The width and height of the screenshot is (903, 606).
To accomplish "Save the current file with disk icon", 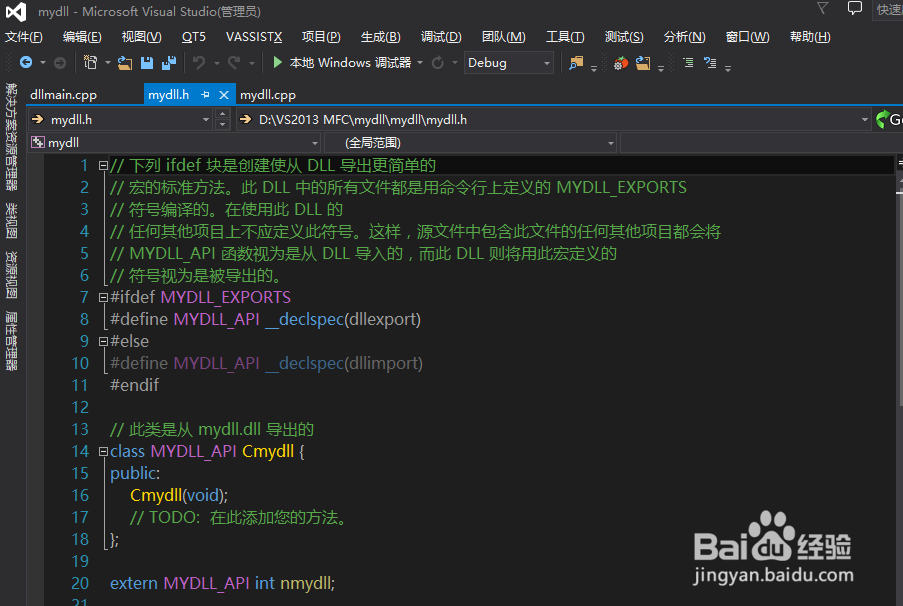I will pos(147,63).
